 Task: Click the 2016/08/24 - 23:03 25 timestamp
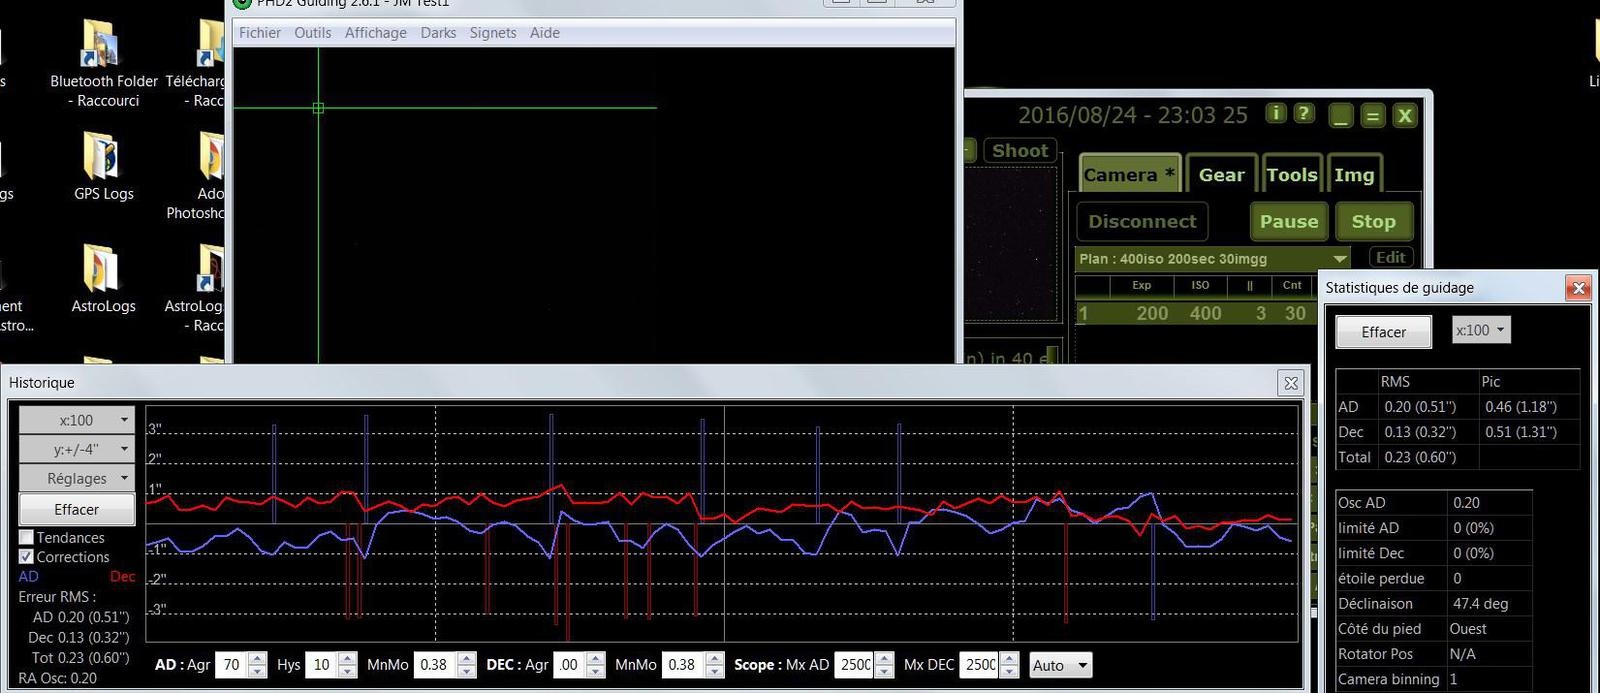click(x=1133, y=115)
